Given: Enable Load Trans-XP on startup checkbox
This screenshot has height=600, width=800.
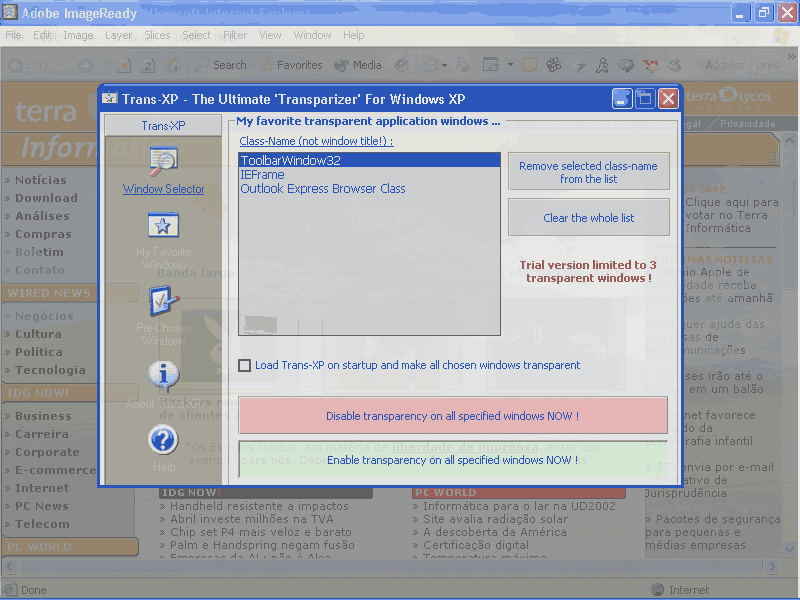Looking at the screenshot, I should (x=245, y=366).
